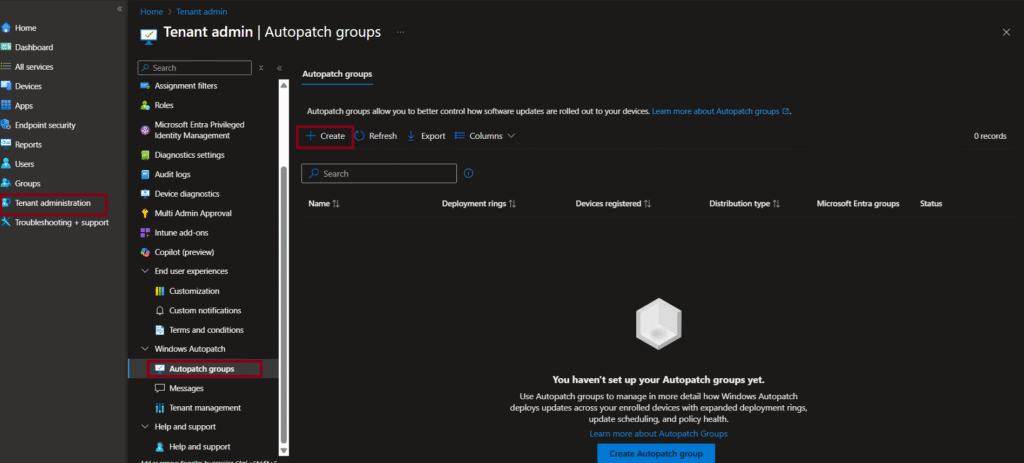This screenshot has height=463, width=1024.
Task: Refresh the Autopatch groups list
Action: click(x=376, y=136)
